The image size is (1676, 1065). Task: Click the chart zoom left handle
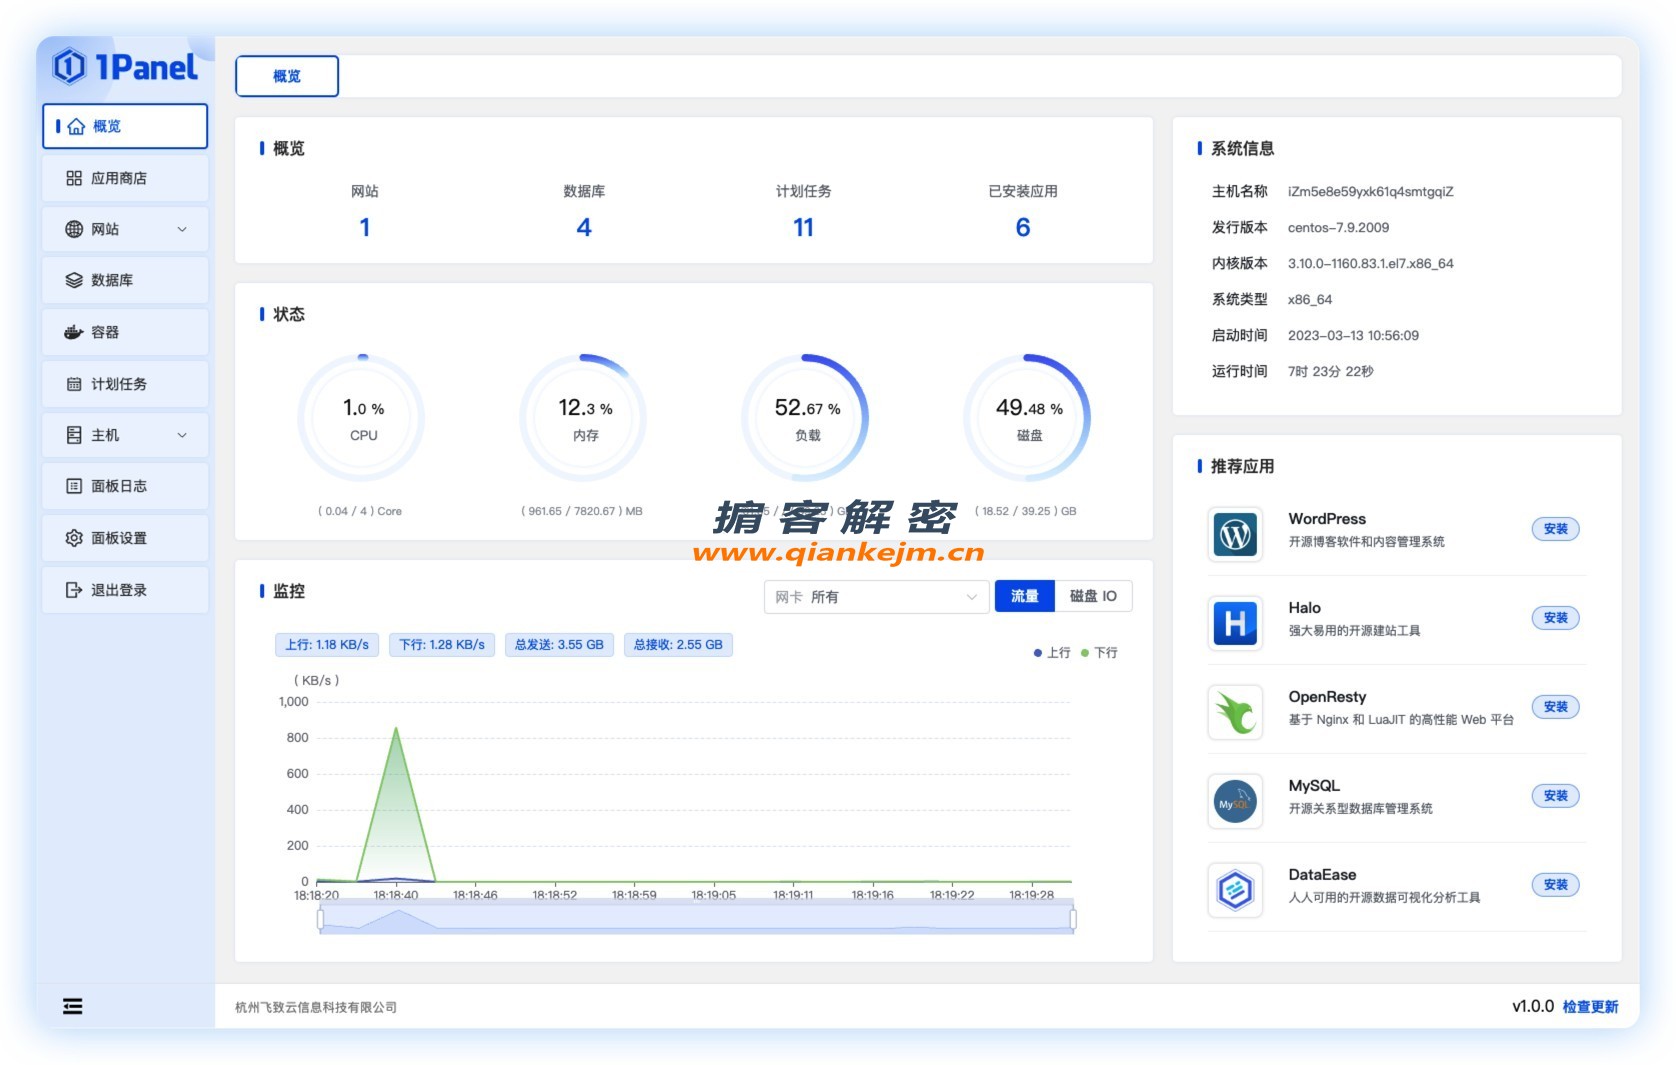click(320, 918)
